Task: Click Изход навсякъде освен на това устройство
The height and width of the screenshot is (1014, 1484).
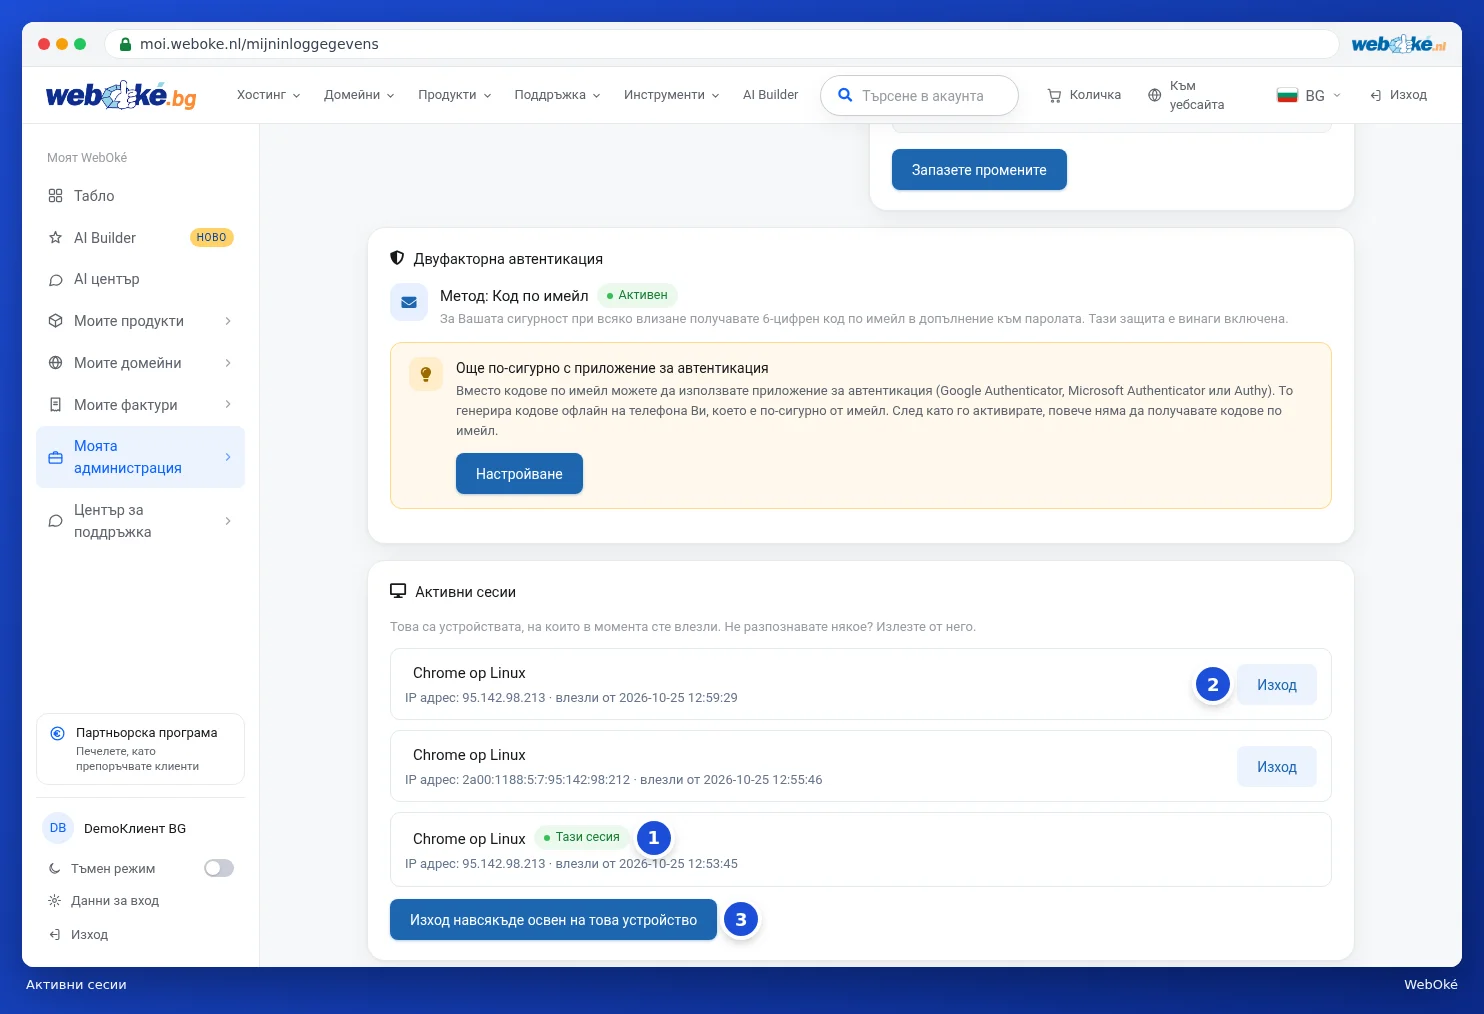Action: point(553,920)
